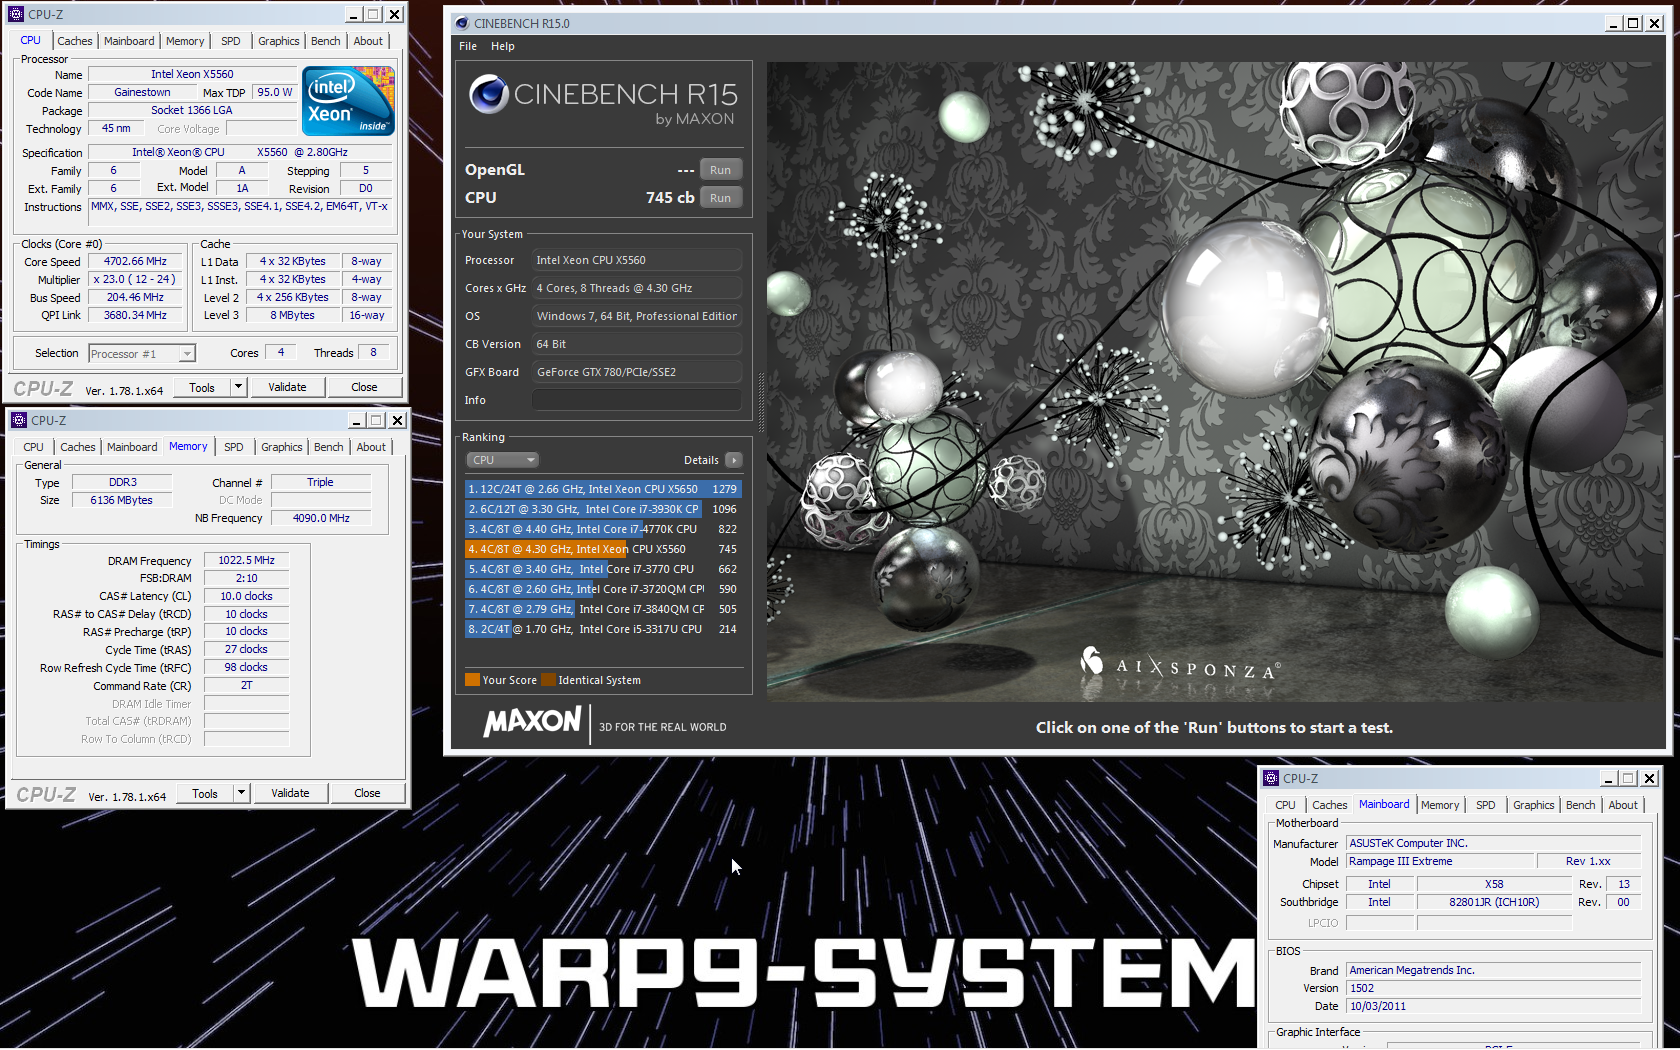
Task: Select CPU tab in the Memory CPU-Z window
Action: point(33,447)
